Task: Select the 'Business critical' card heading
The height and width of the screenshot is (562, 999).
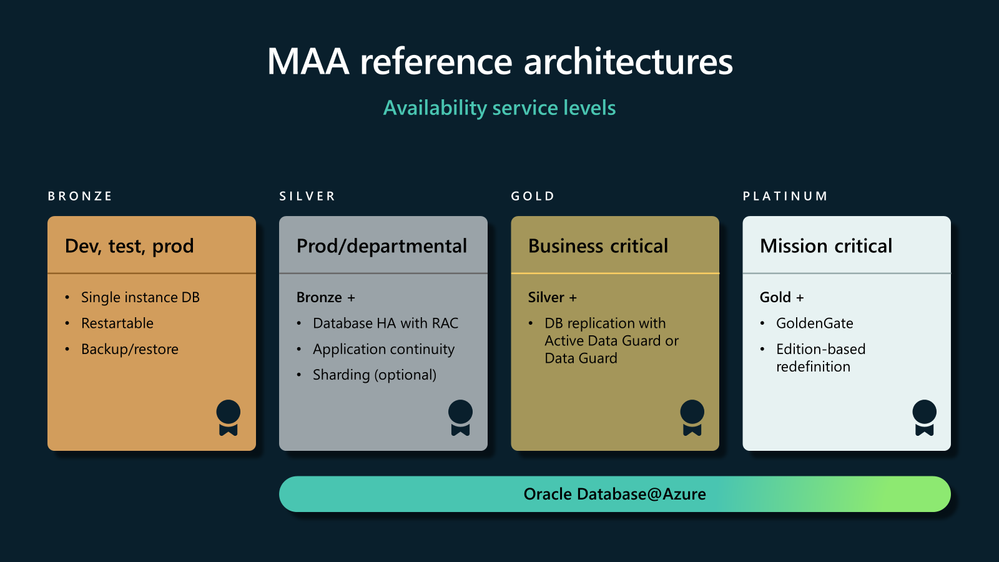Action: pos(598,246)
